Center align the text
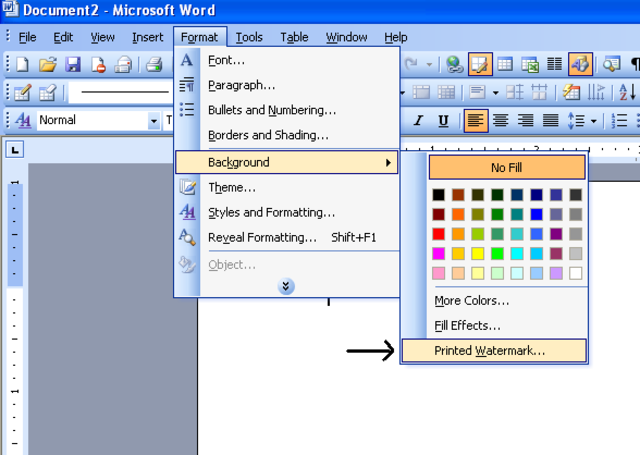Viewport: 640px width, 455px height. tap(500, 120)
